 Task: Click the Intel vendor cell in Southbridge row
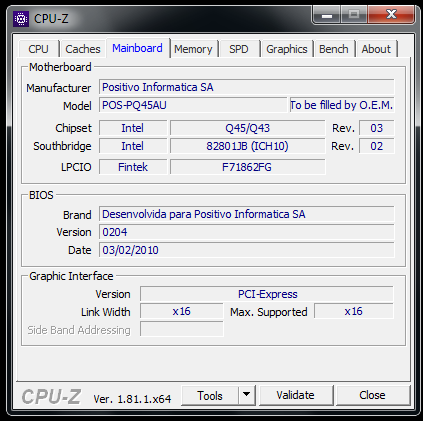pyautogui.click(x=133, y=146)
